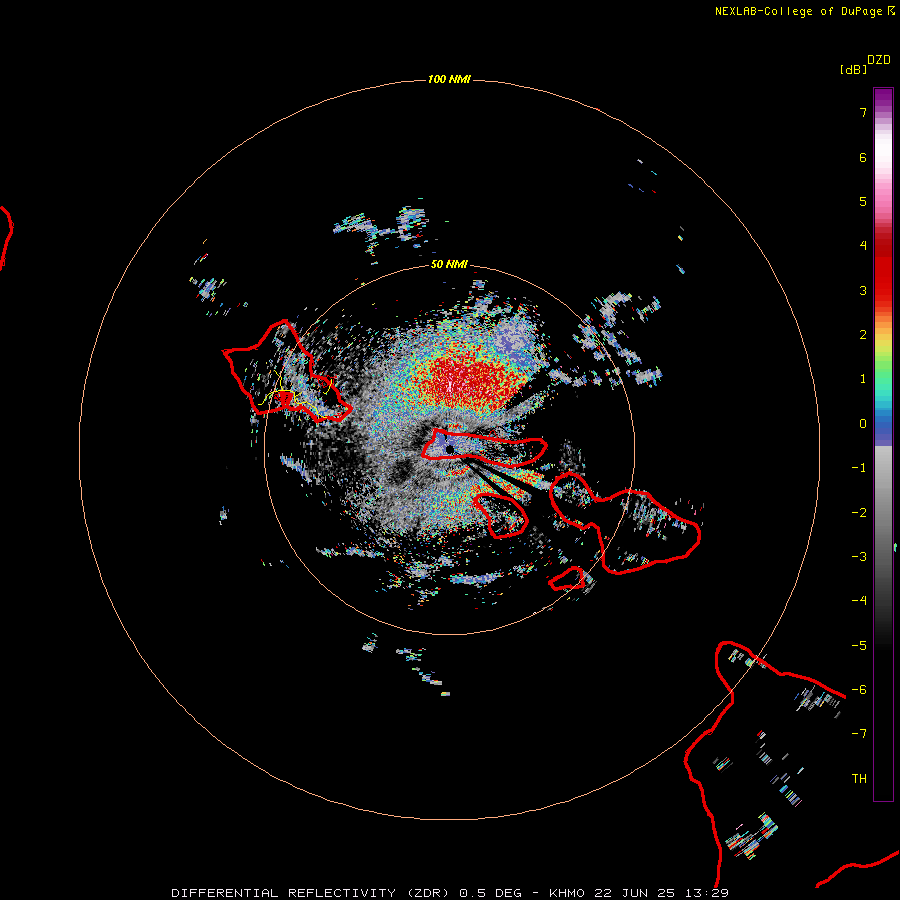Click the -1 dB legend tick label
Image resolution: width=900 pixels, height=900 pixels.
tap(859, 468)
